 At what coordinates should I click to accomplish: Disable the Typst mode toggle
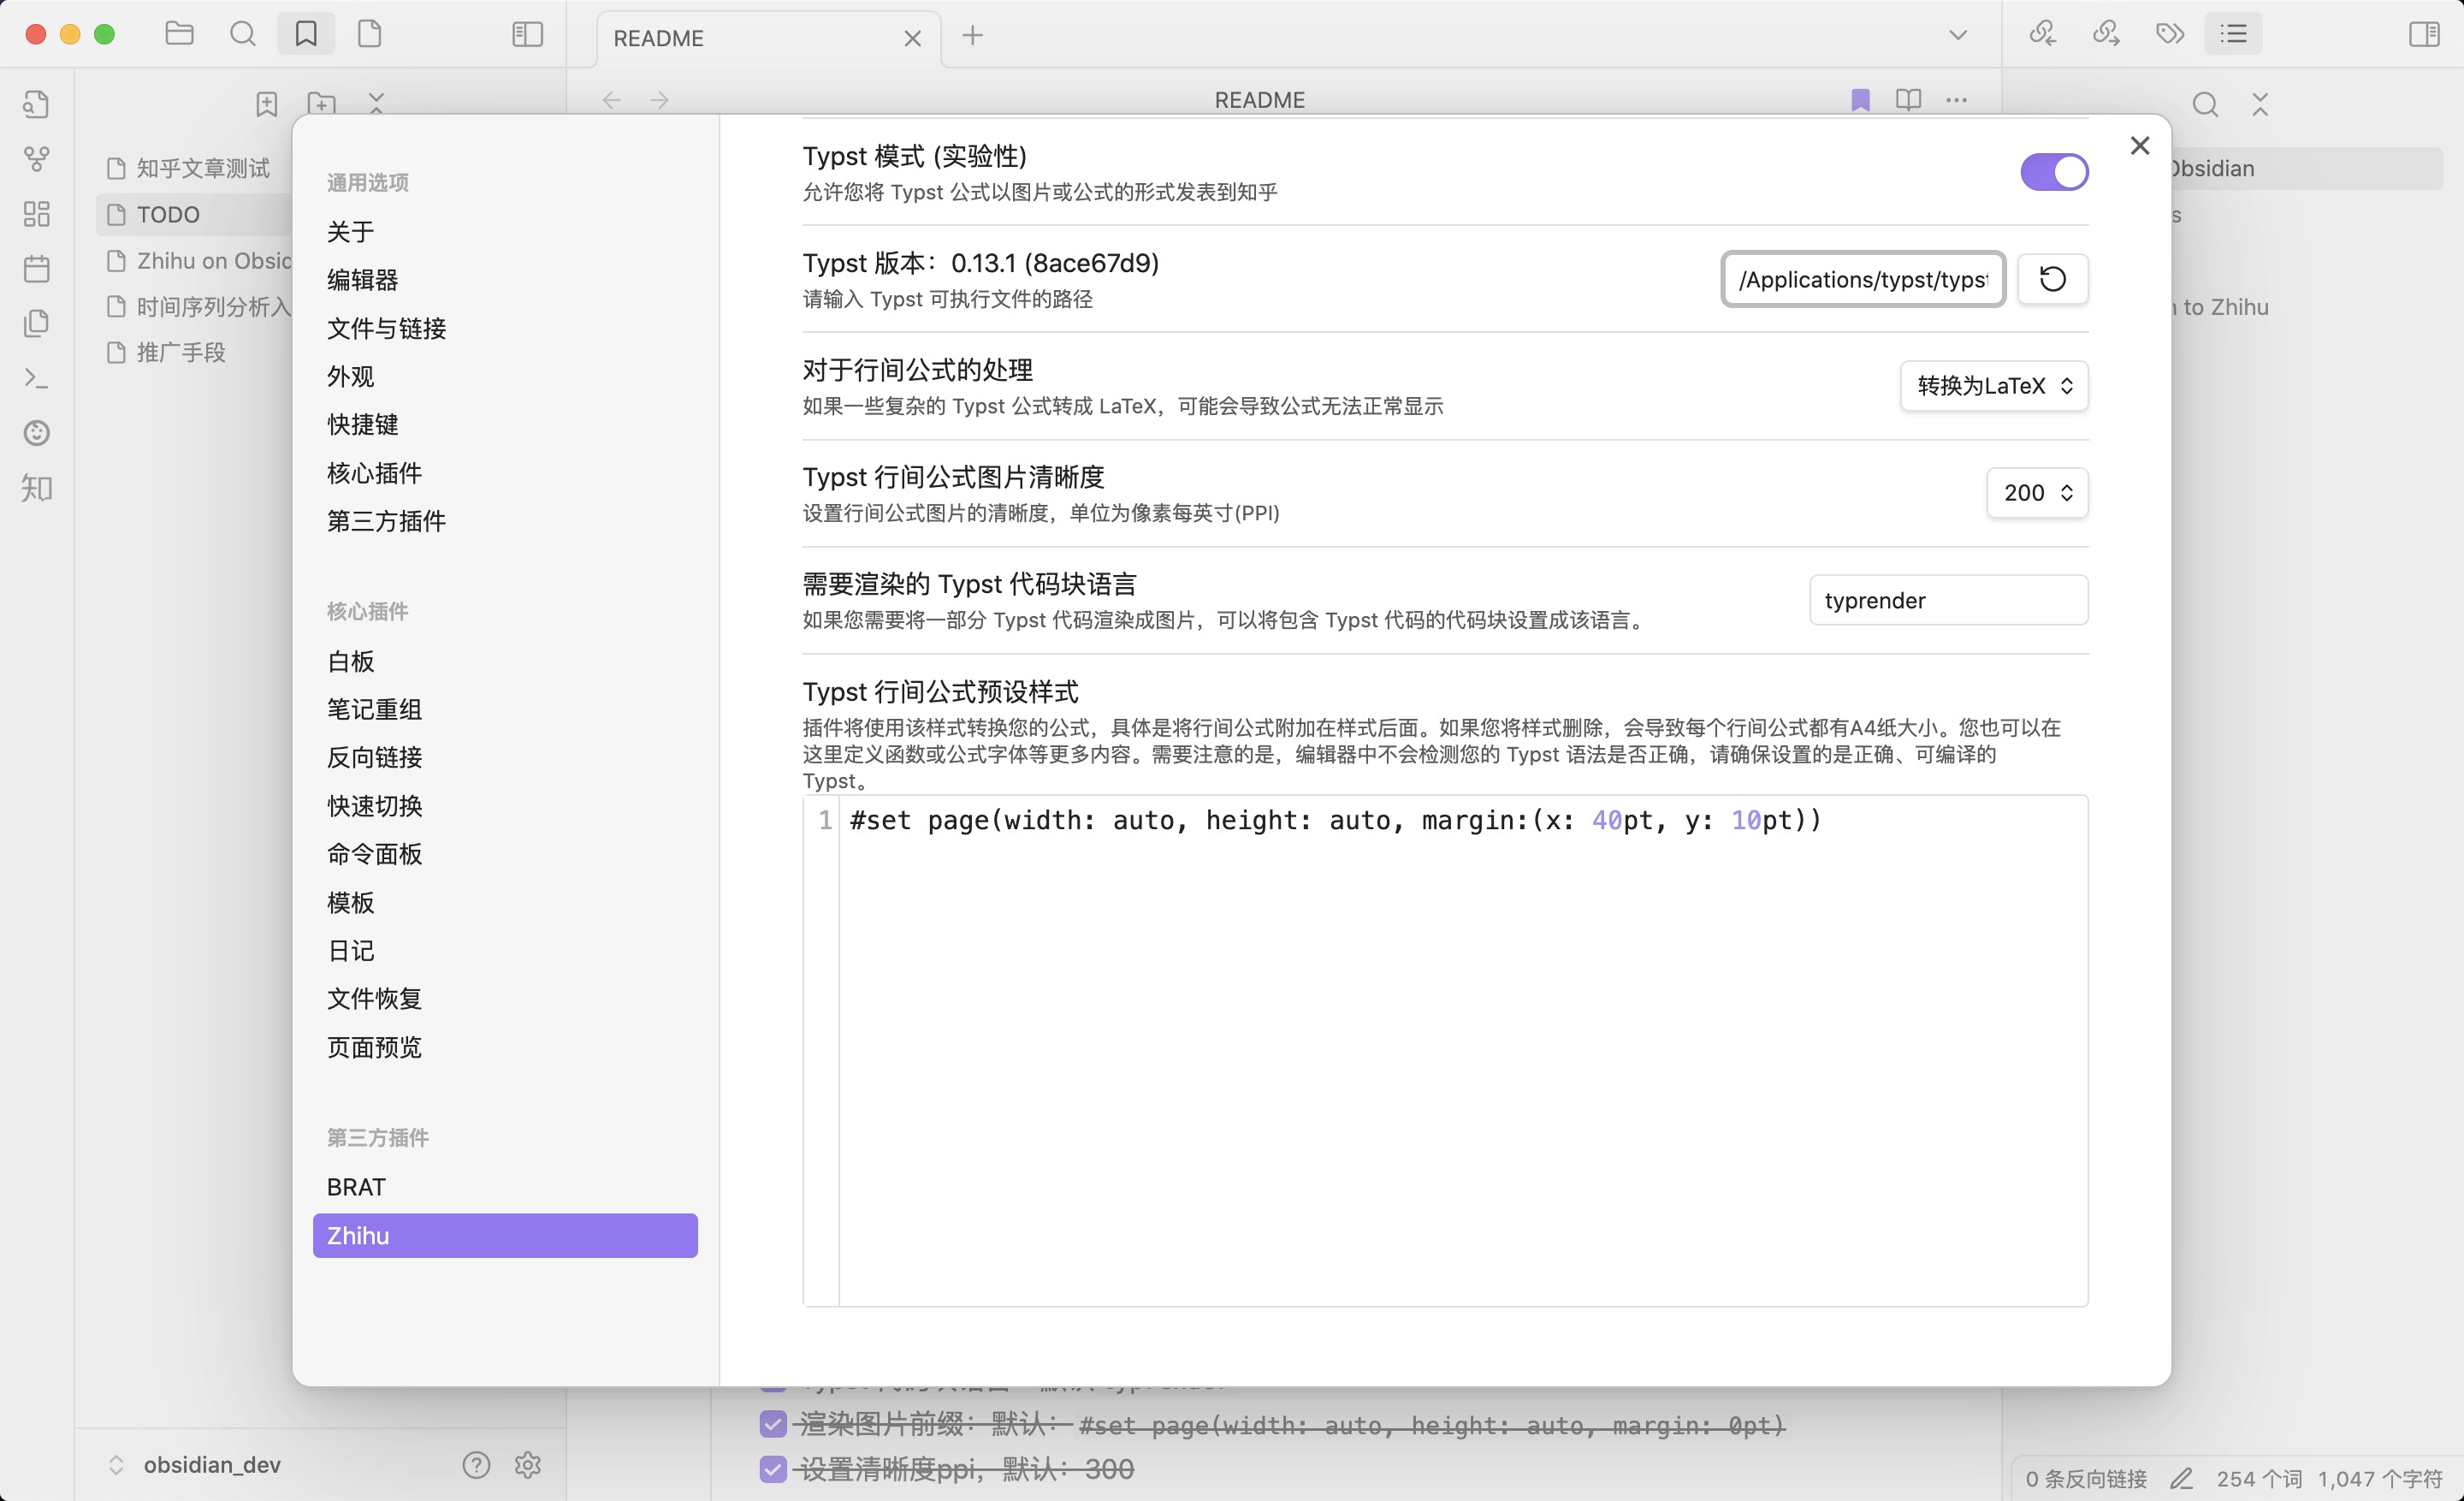click(2054, 172)
